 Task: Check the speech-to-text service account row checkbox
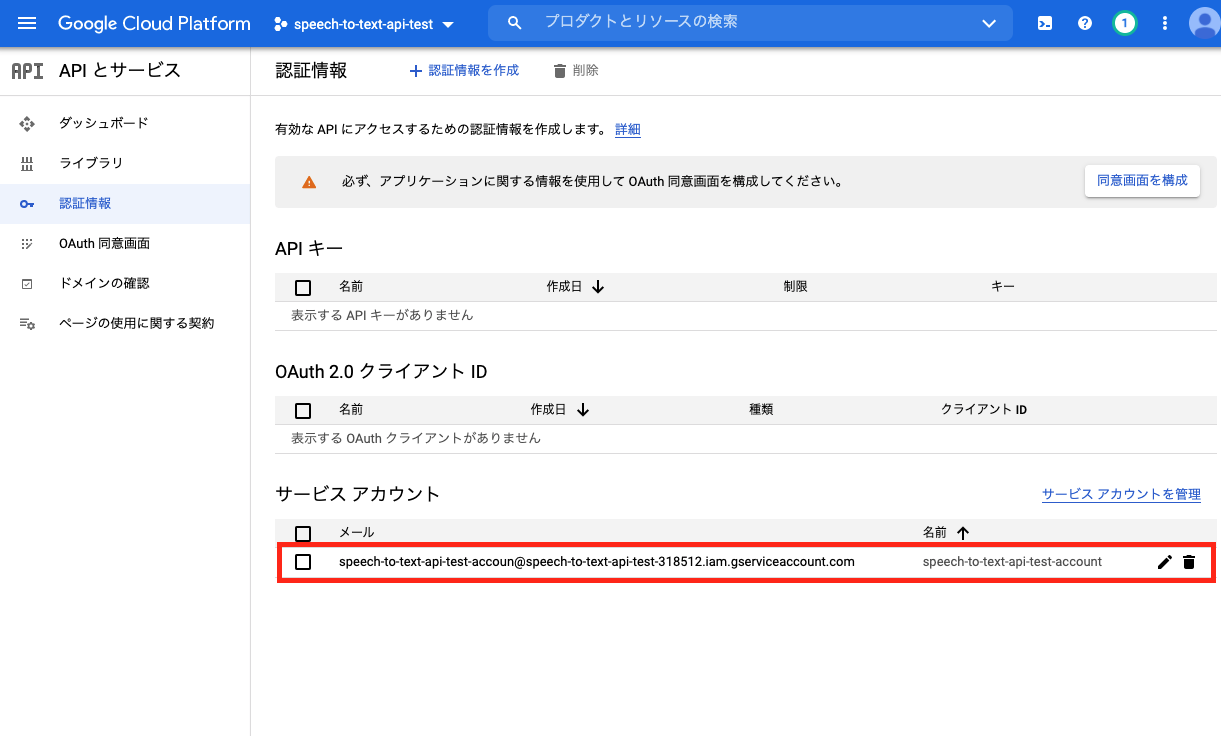tap(304, 561)
